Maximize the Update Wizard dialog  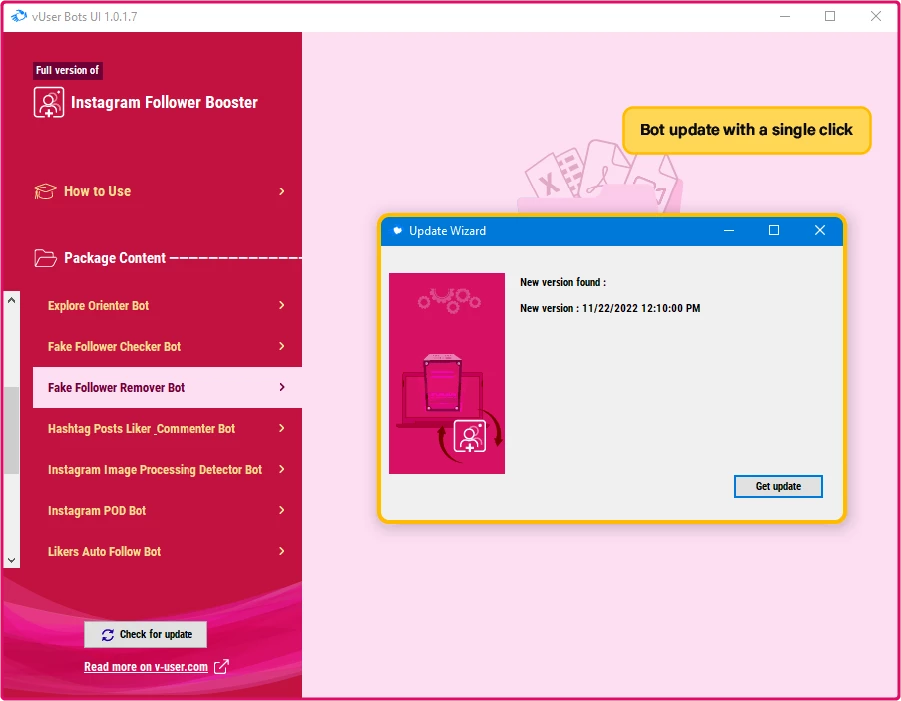(x=774, y=230)
